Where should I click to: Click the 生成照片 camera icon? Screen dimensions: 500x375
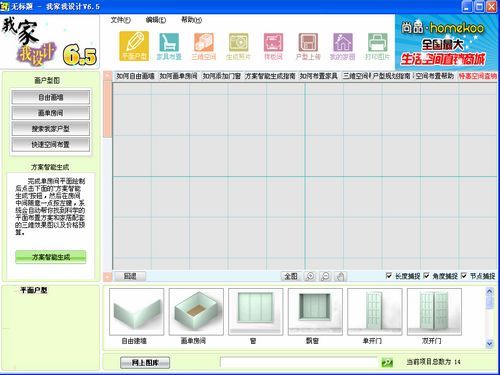(238, 46)
